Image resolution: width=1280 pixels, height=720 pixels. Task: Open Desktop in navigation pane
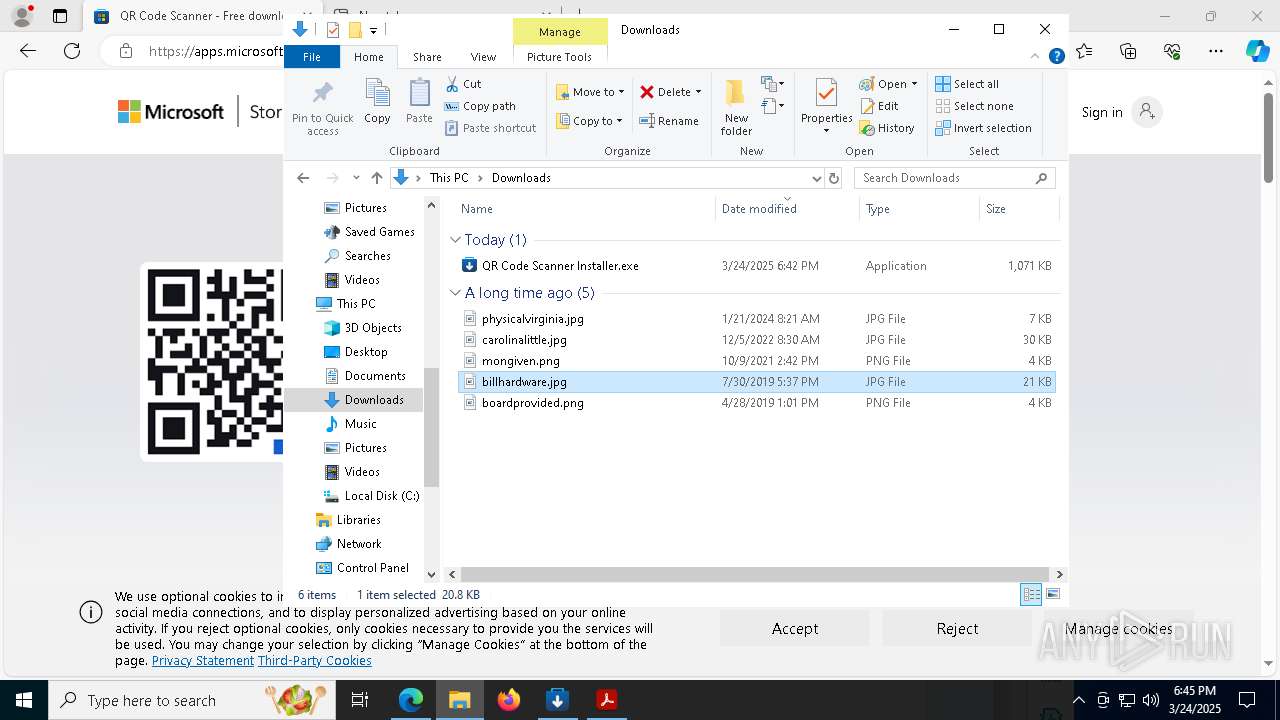point(366,352)
